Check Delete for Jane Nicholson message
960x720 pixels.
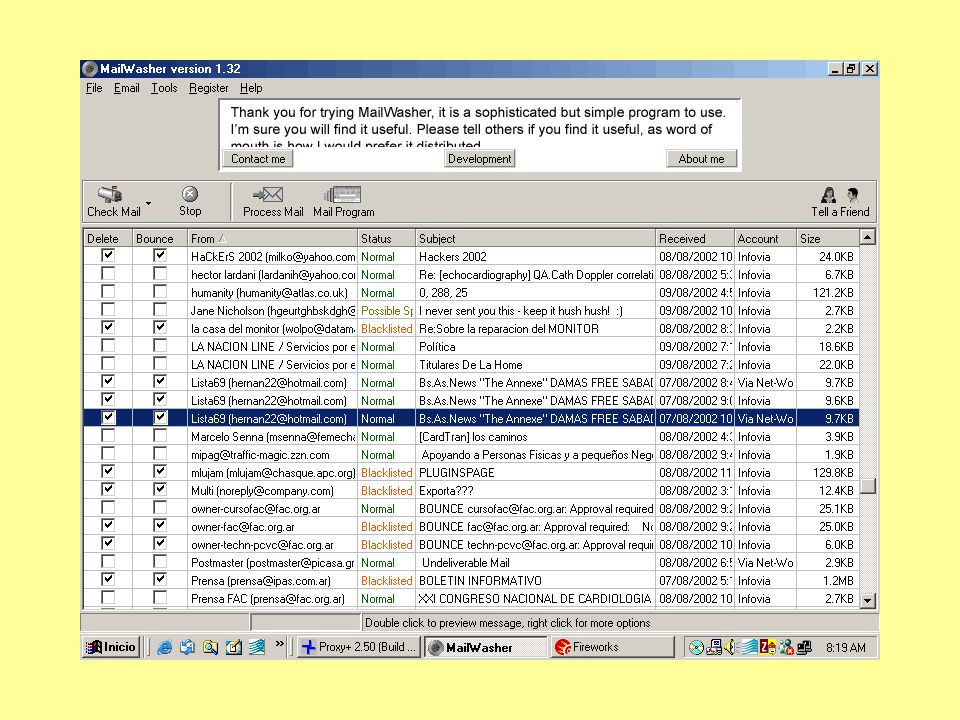pyautogui.click(x=108, y=309)
